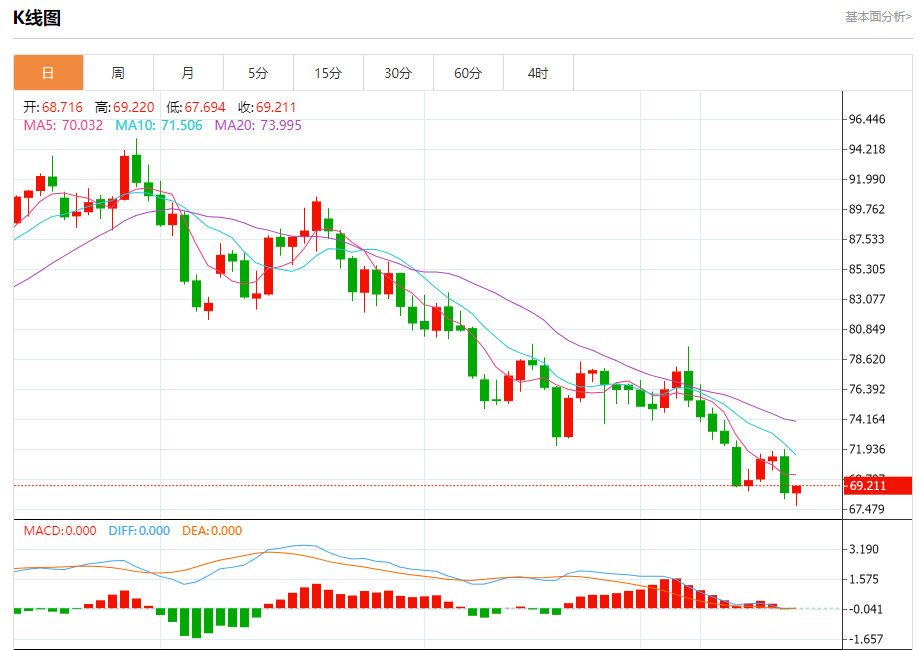922x650 pixels.
Task: Open the 30分 interval tab
Action: (398, 73)
